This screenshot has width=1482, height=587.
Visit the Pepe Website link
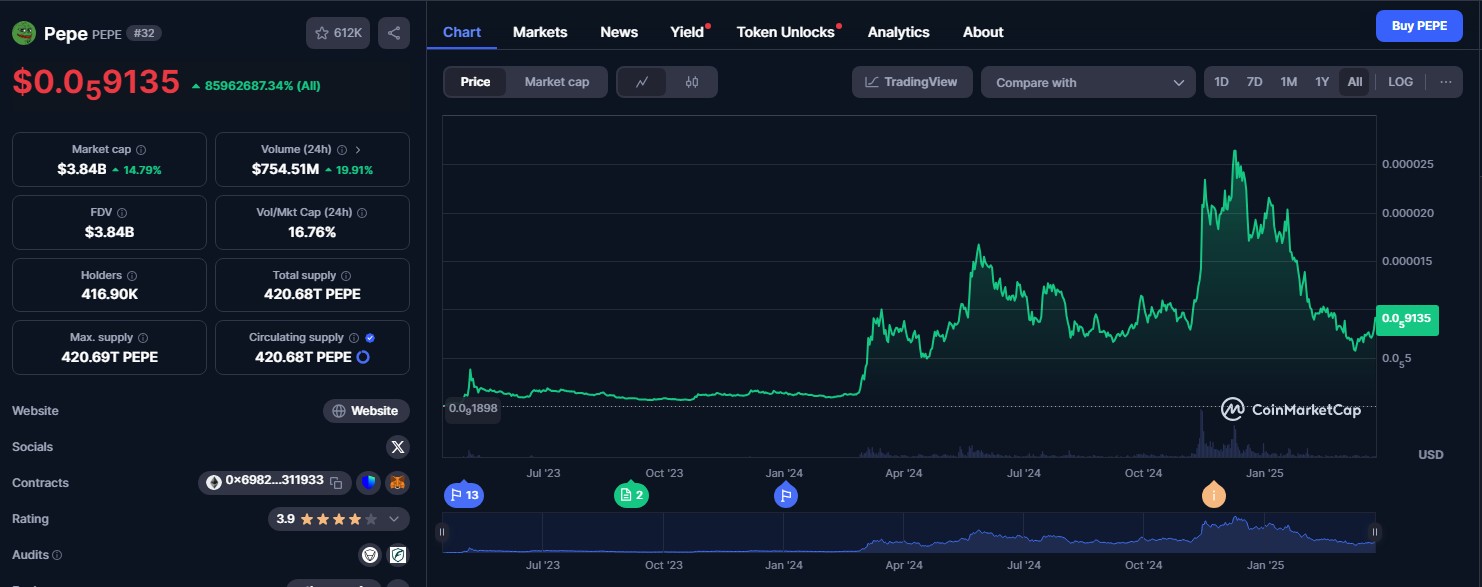366,411
